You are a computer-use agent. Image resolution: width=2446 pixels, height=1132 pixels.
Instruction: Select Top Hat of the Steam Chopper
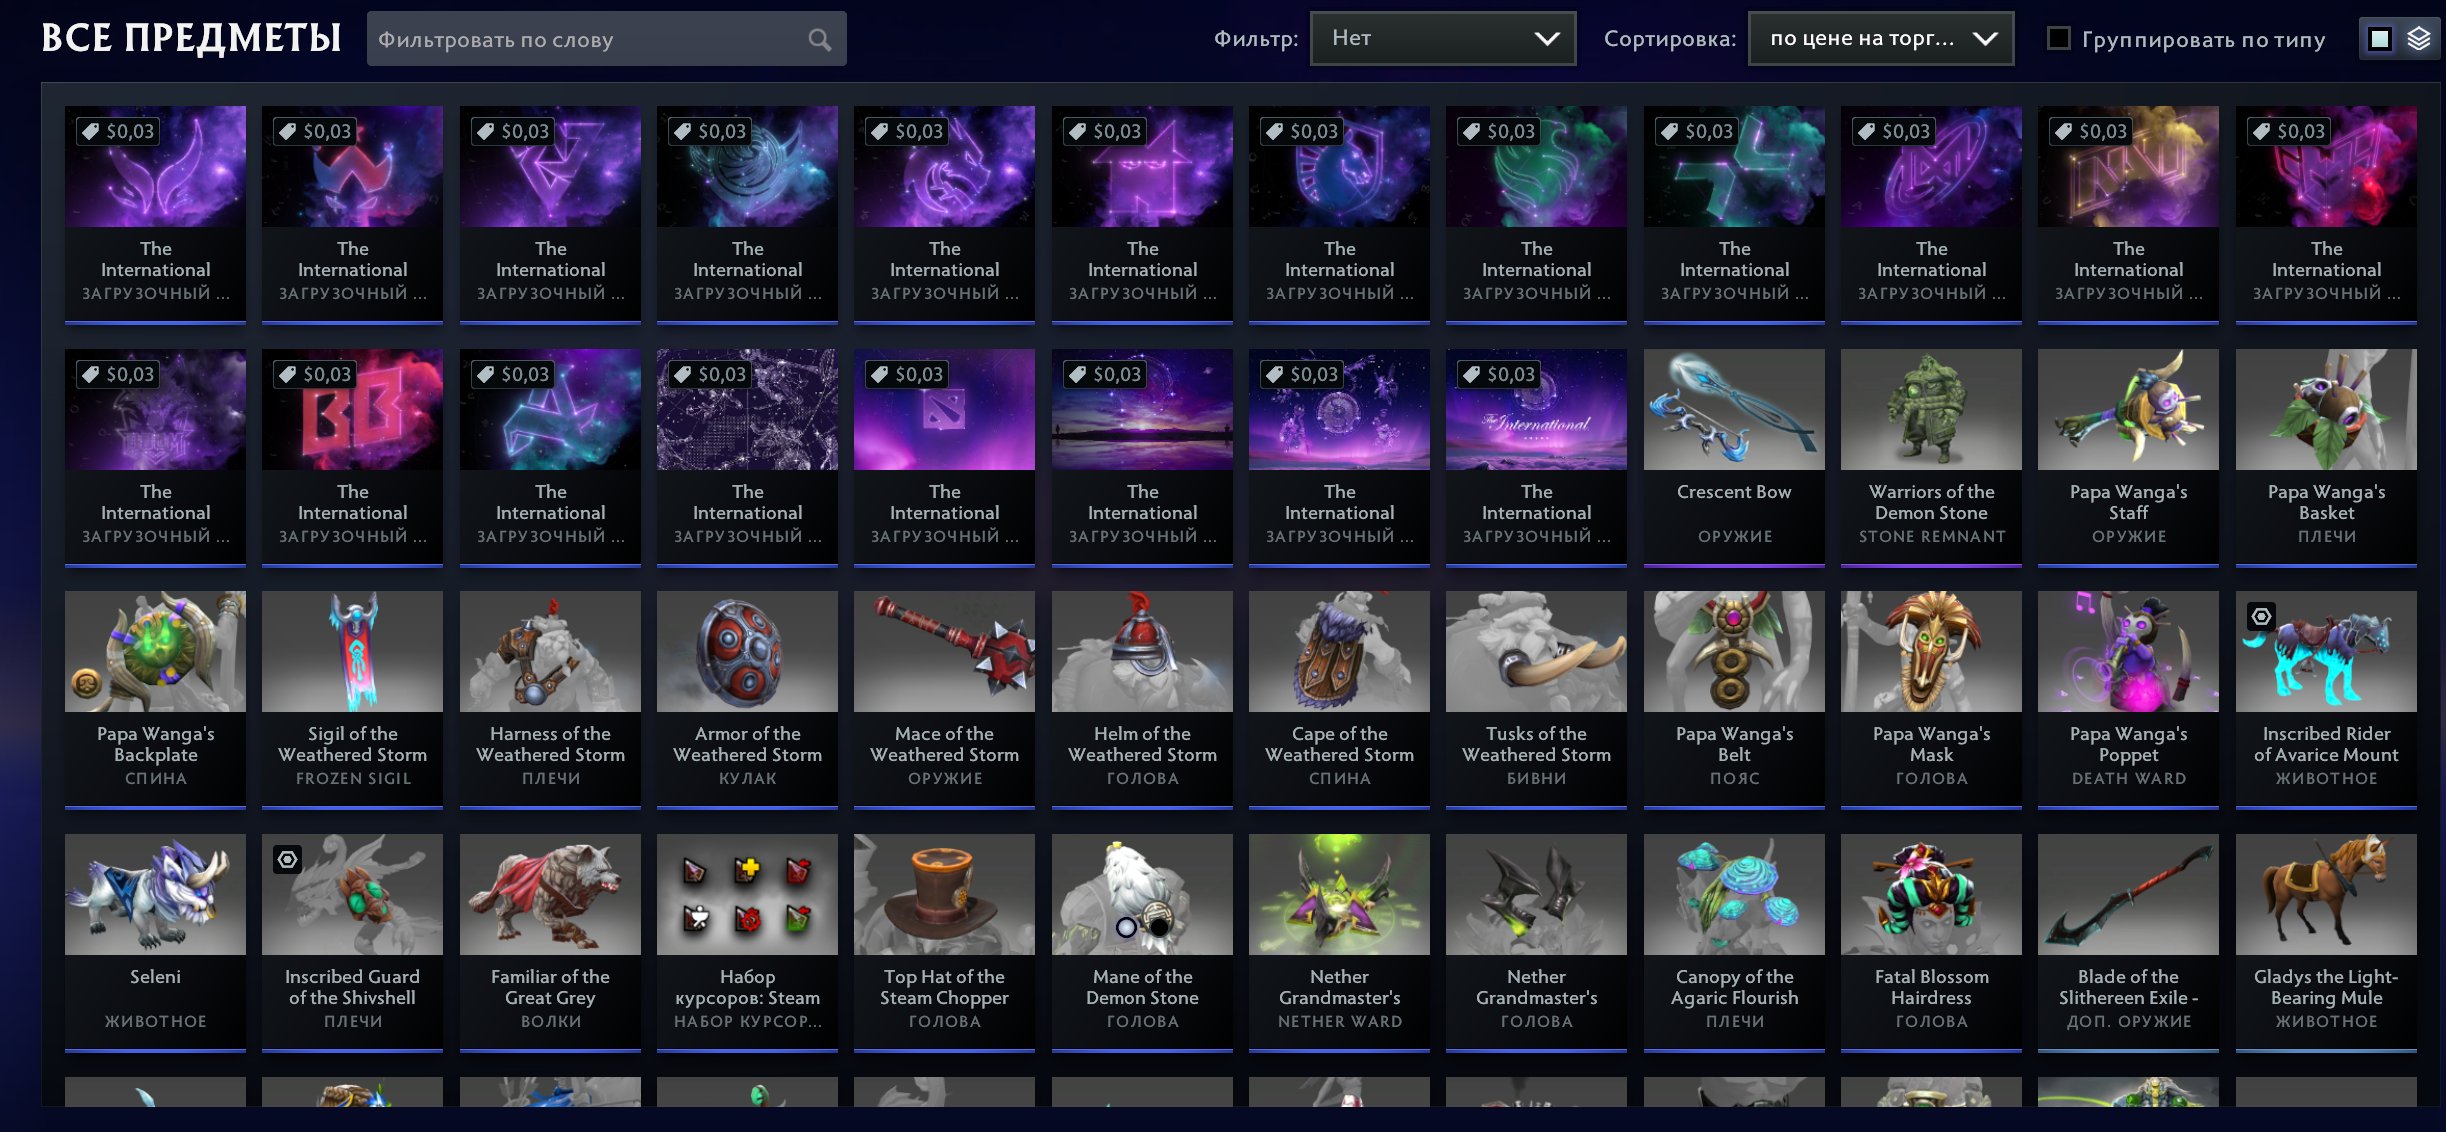coord(944,941)
